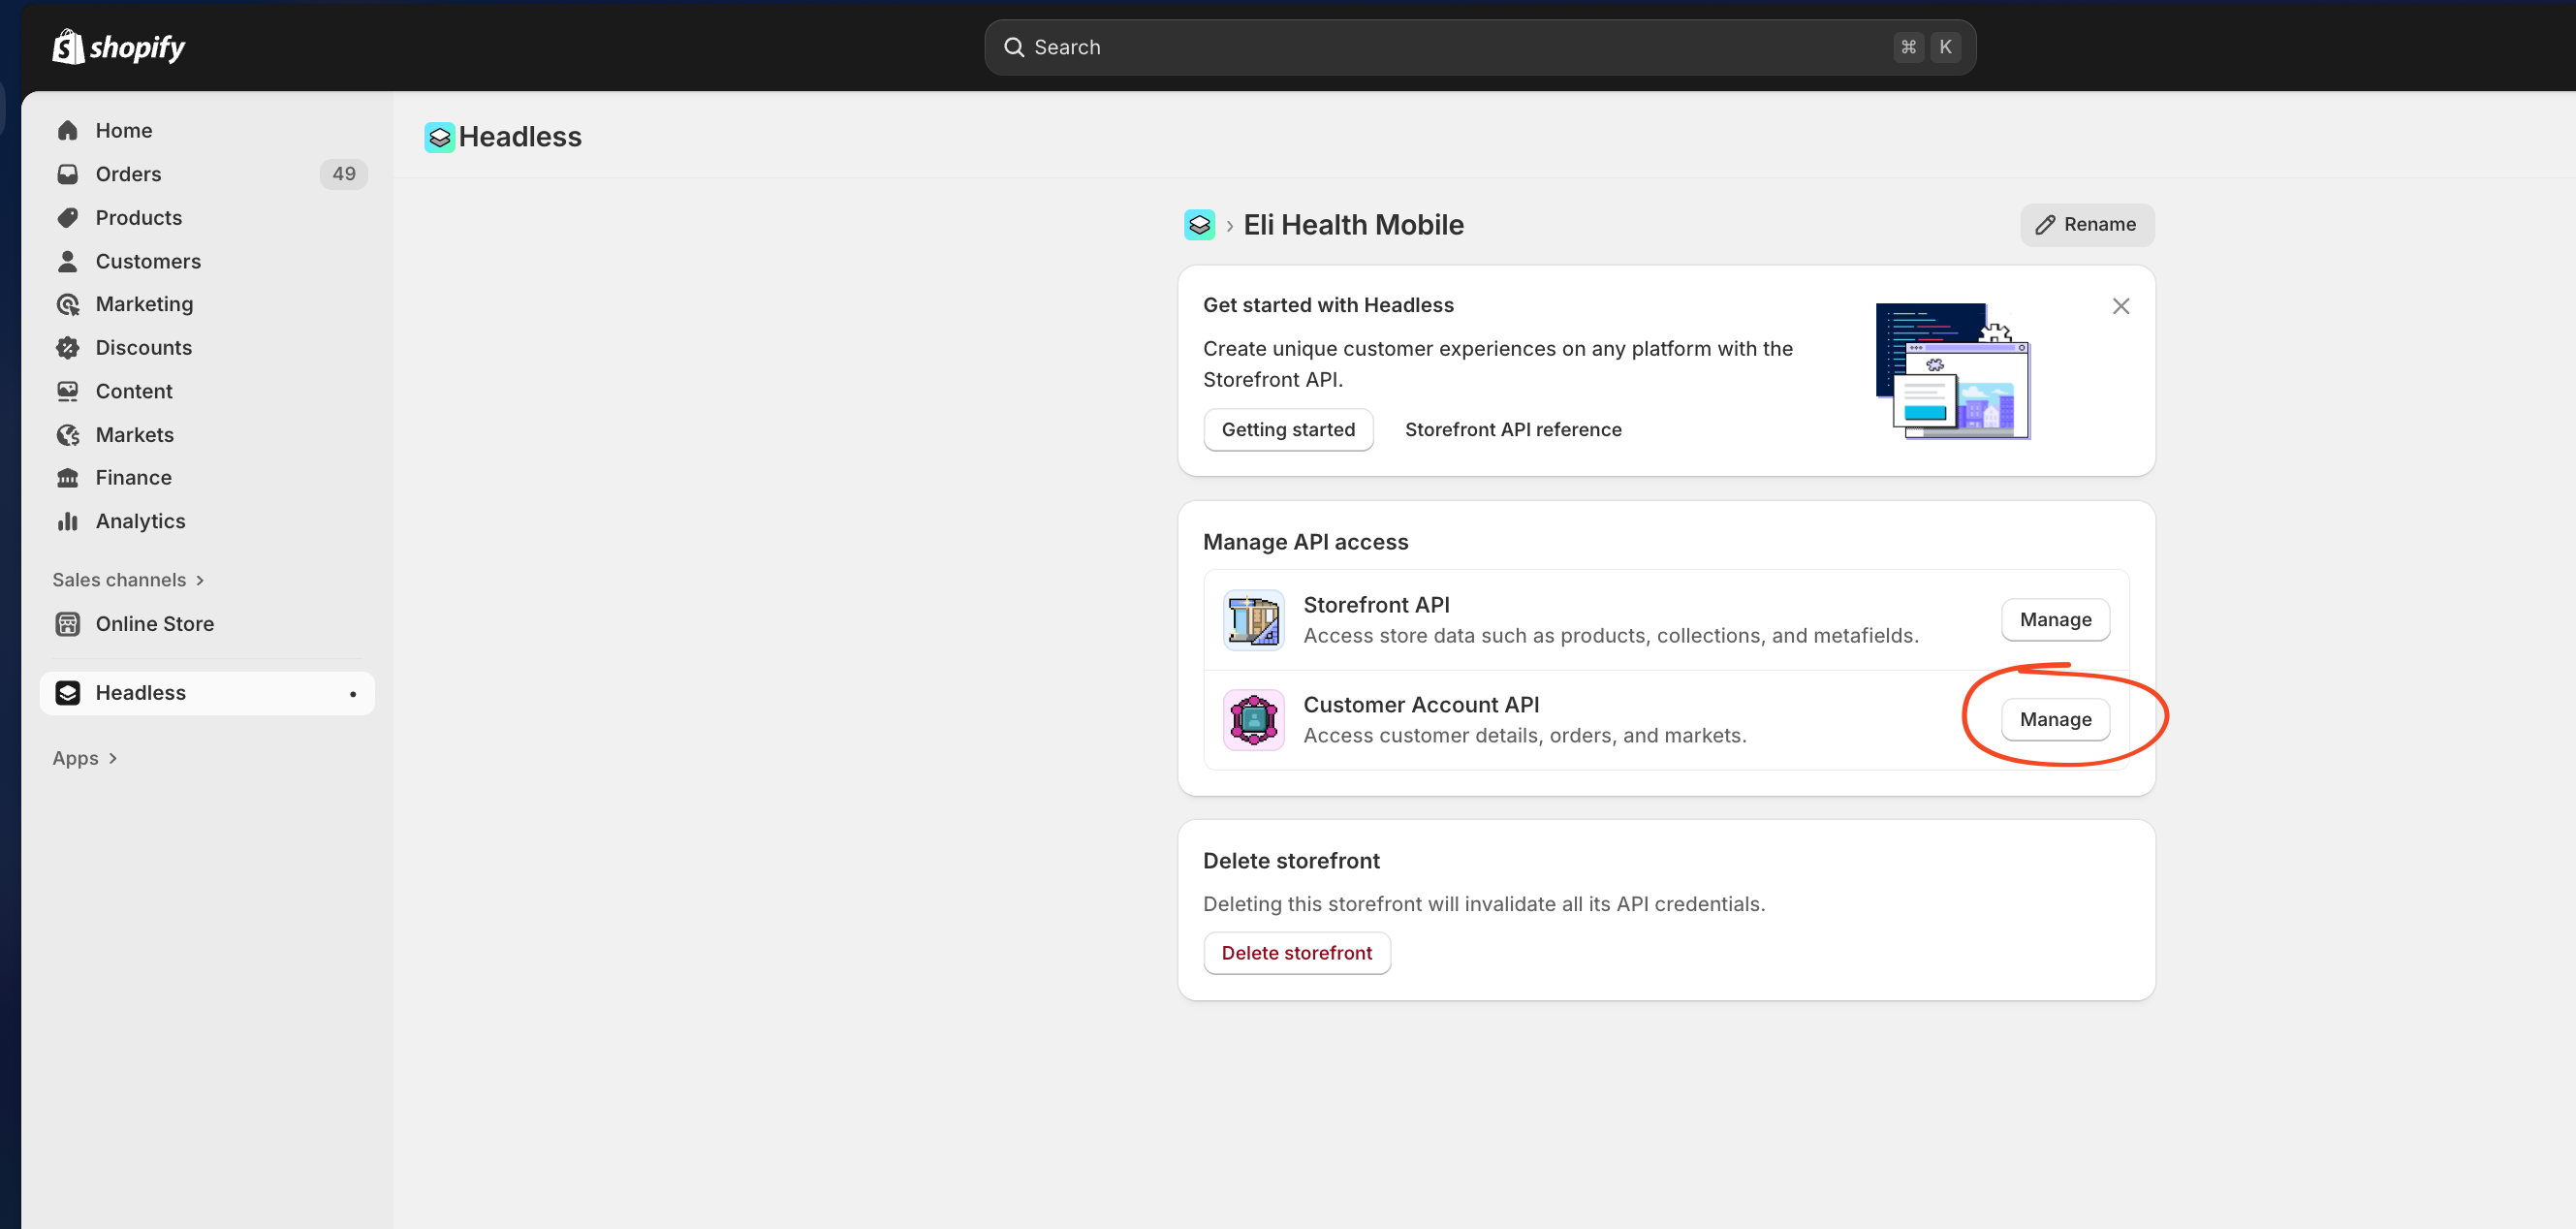Image resolution: width=2576 pixels, height=1229 pixels.
Task: Expand the Sales channels section
Action: click(128, 579)
